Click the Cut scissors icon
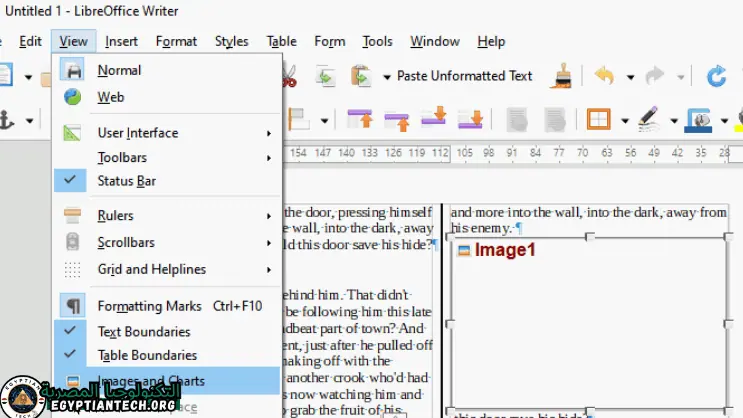743x418 pixels. (x=290, y=76)
